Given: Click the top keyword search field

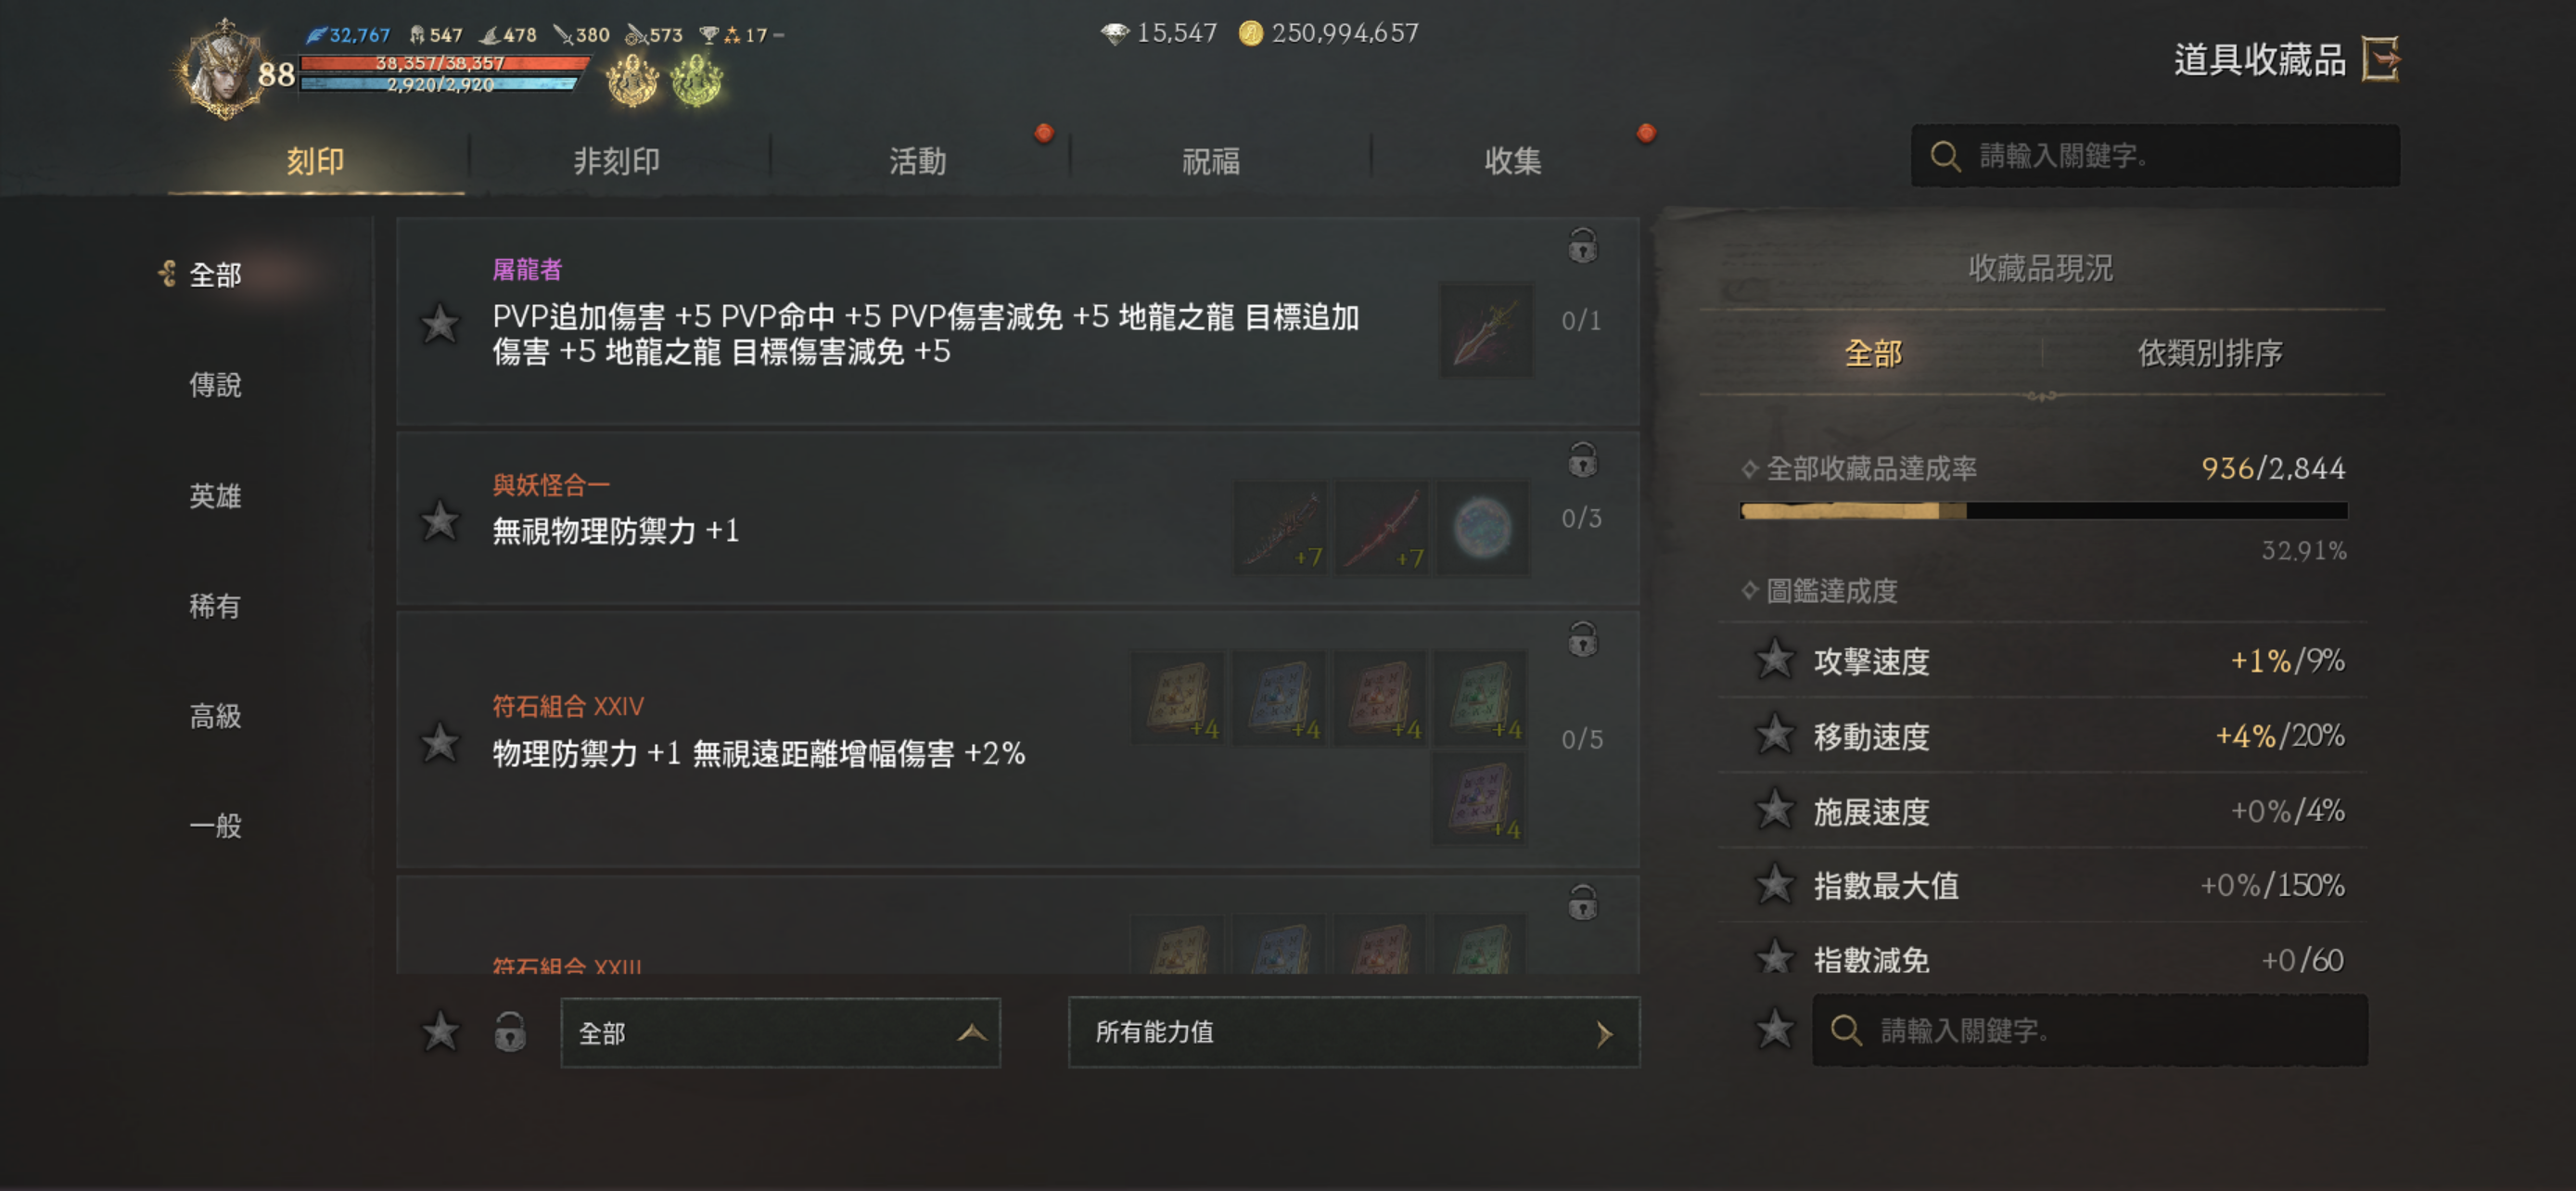Looking at the screenshot, I should coord(2155,156).
